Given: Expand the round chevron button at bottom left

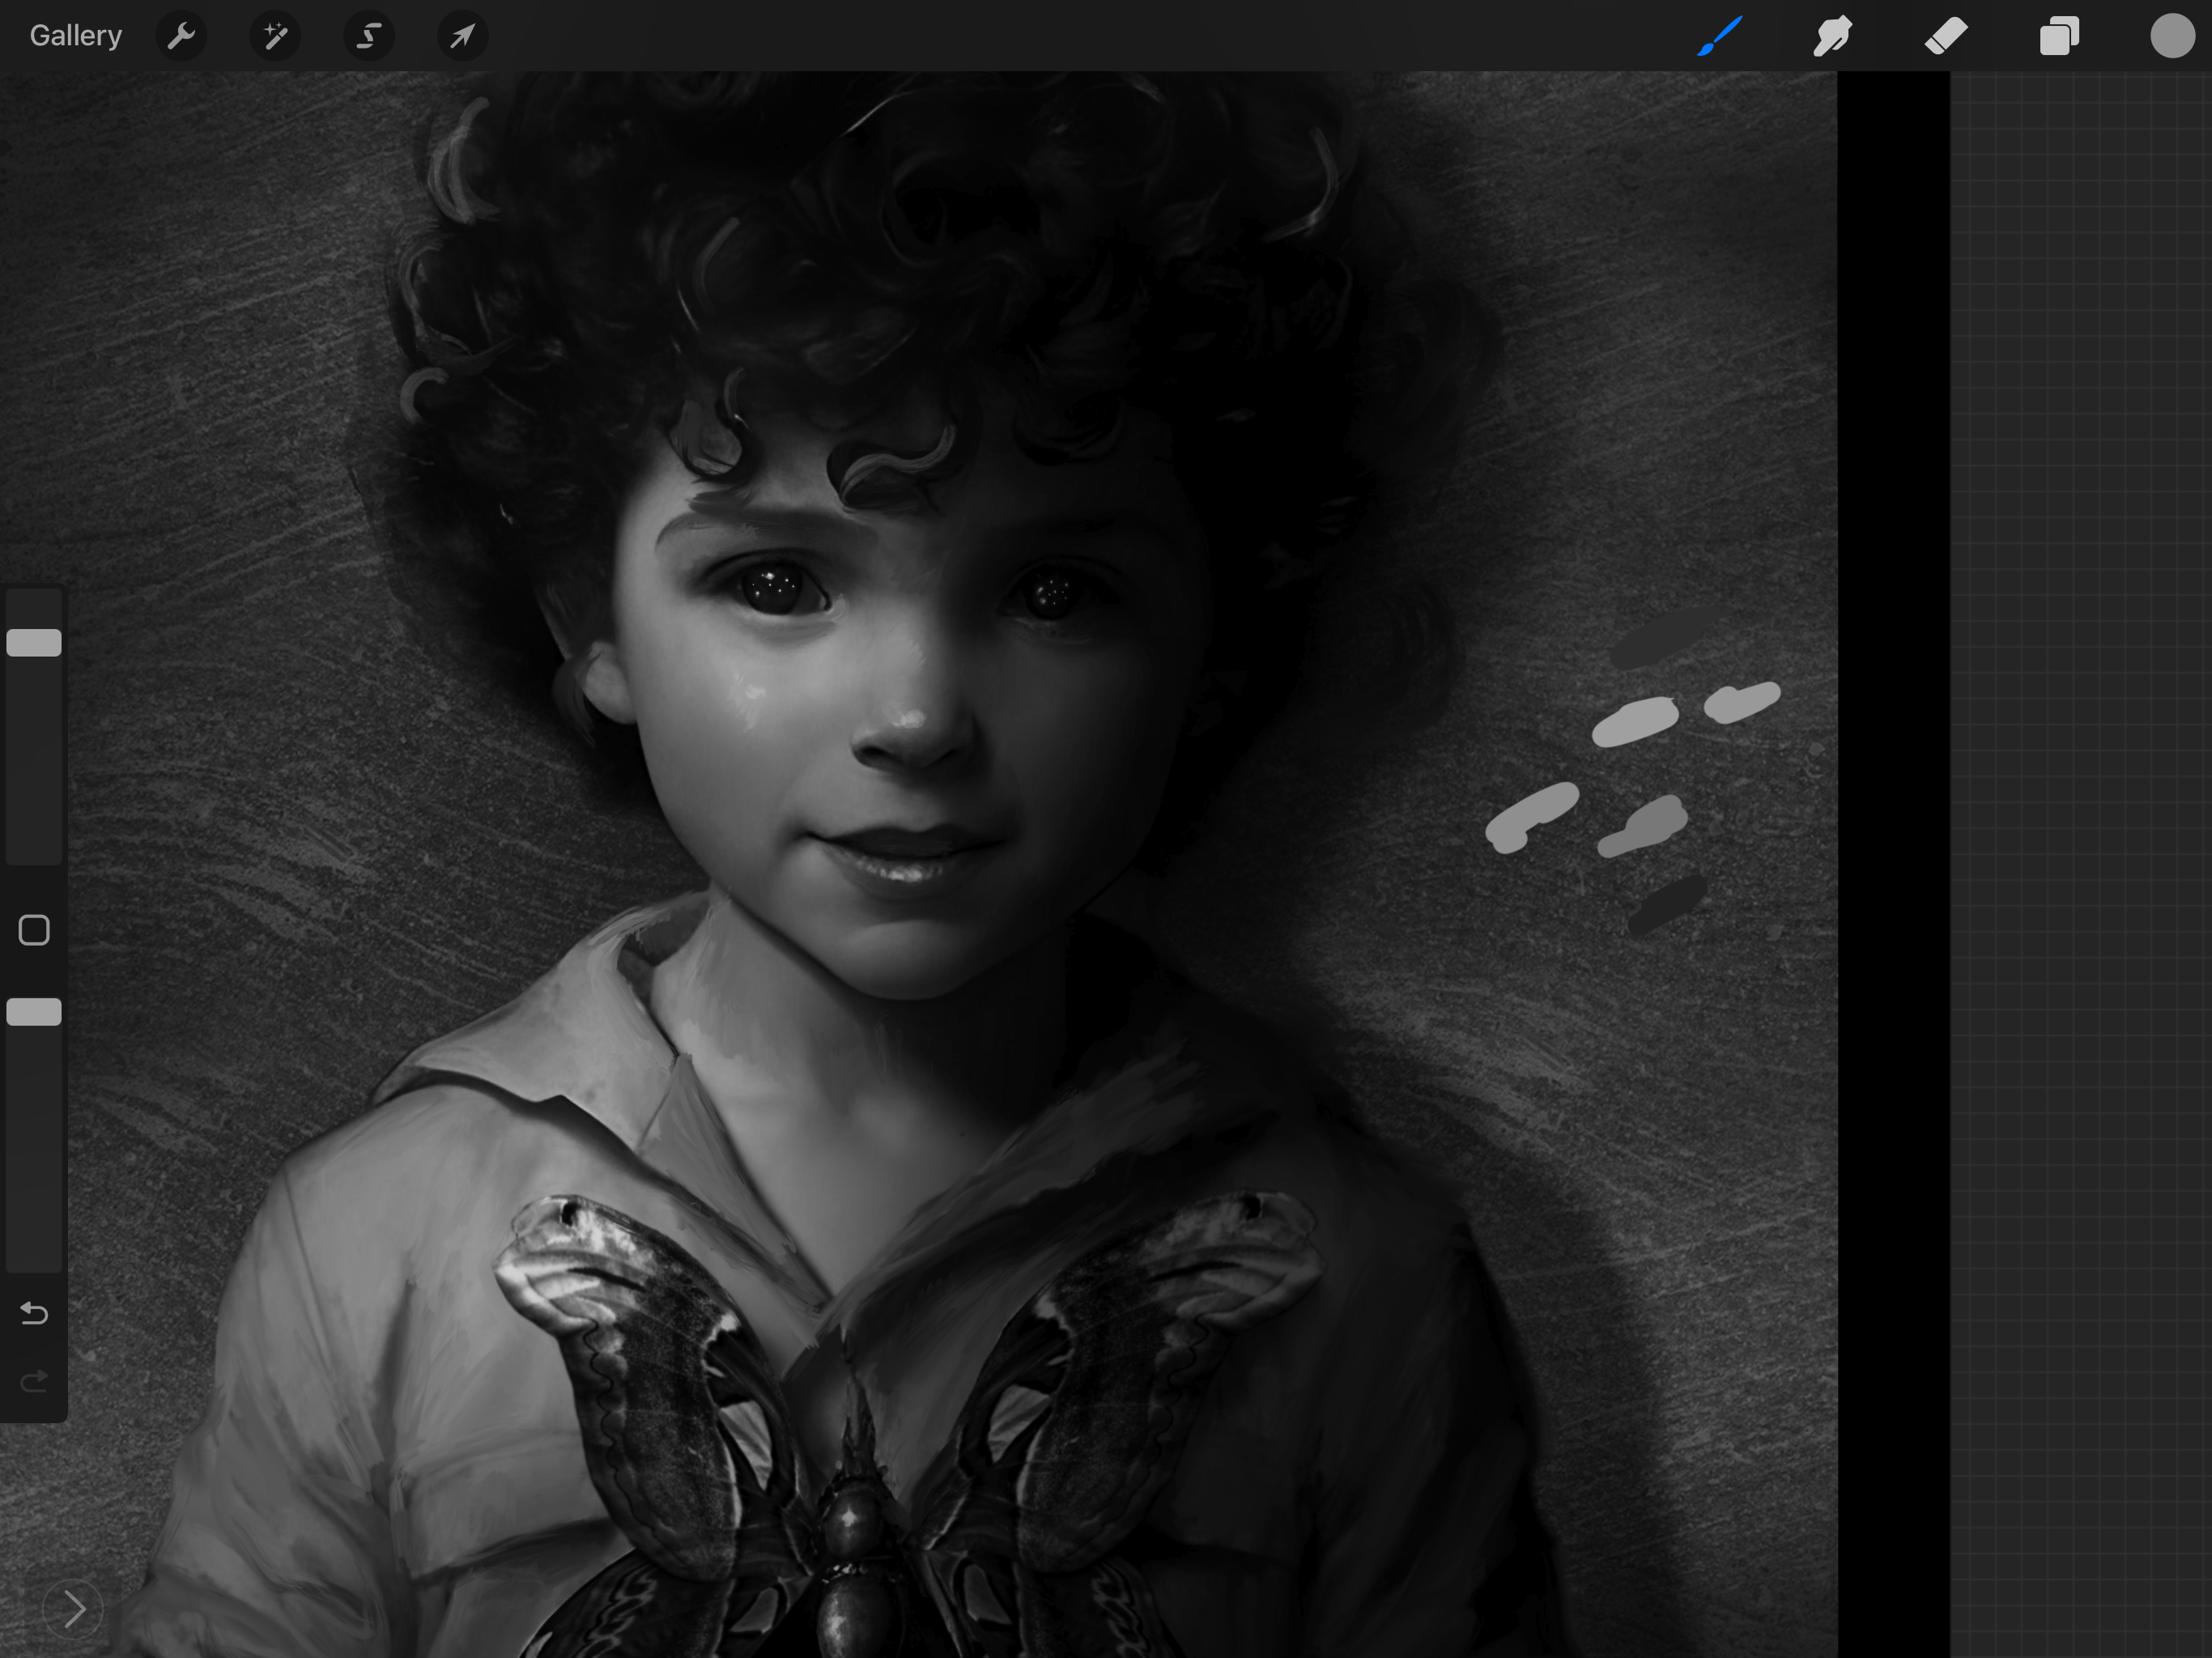Looking at the screenshot, I should 73,1609.
